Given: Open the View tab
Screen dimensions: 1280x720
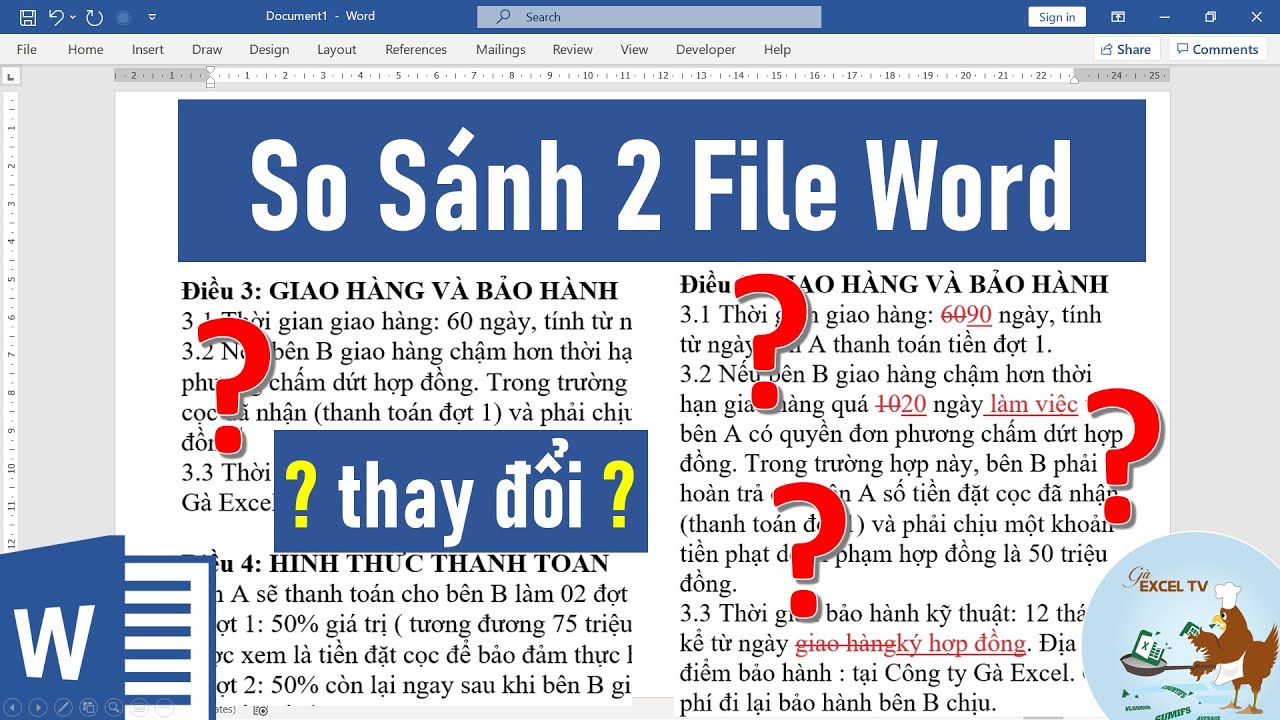Looking at the screenshot, I should (x=634, y=49).
